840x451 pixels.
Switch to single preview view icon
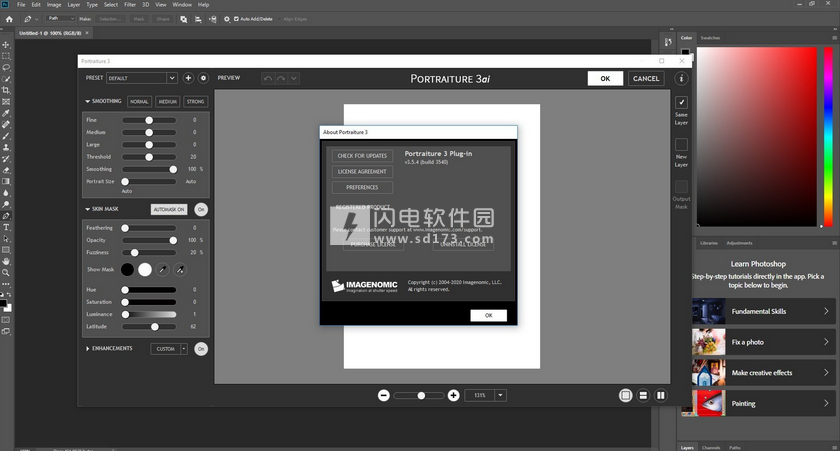[625, 395]
